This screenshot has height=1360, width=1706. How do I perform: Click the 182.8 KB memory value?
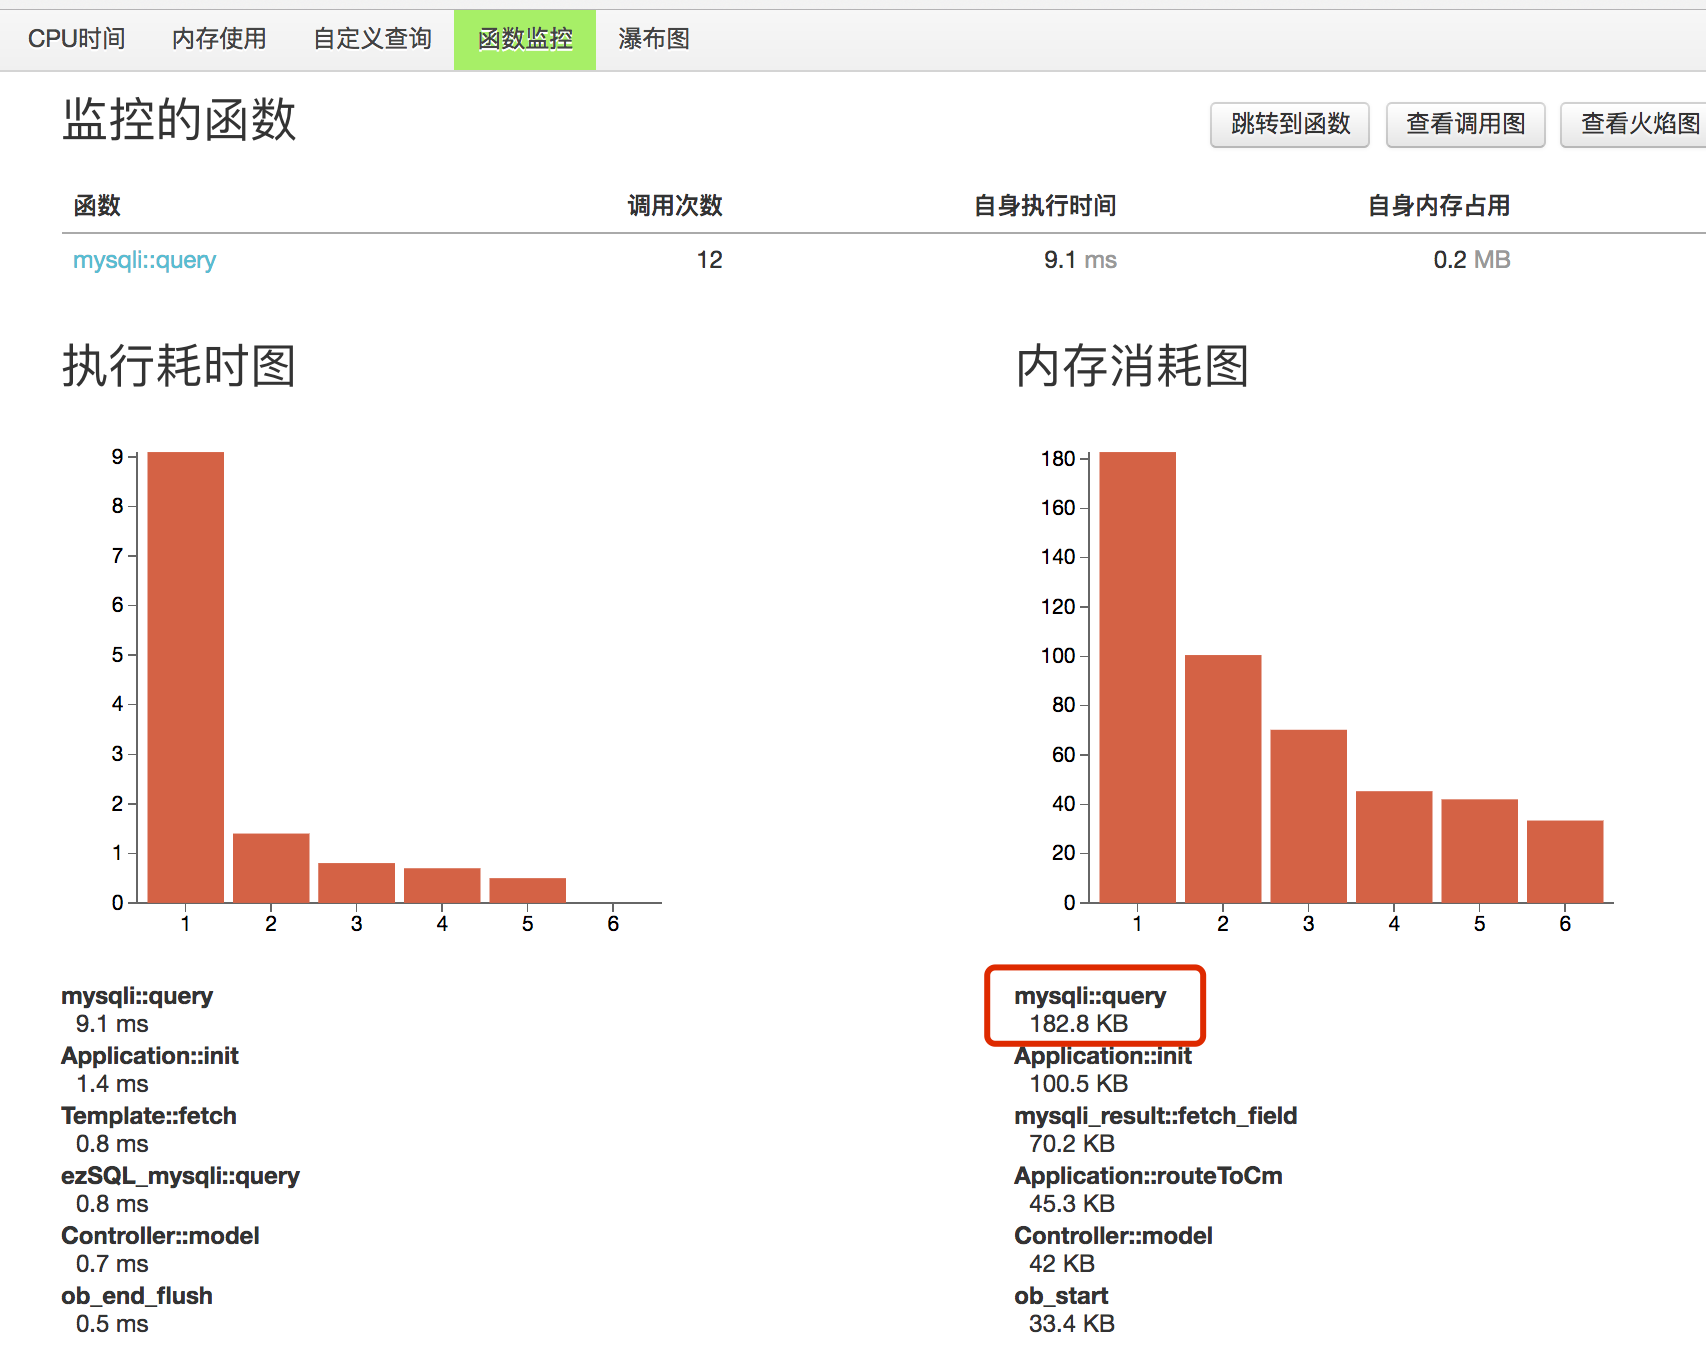point(1079,1024)
